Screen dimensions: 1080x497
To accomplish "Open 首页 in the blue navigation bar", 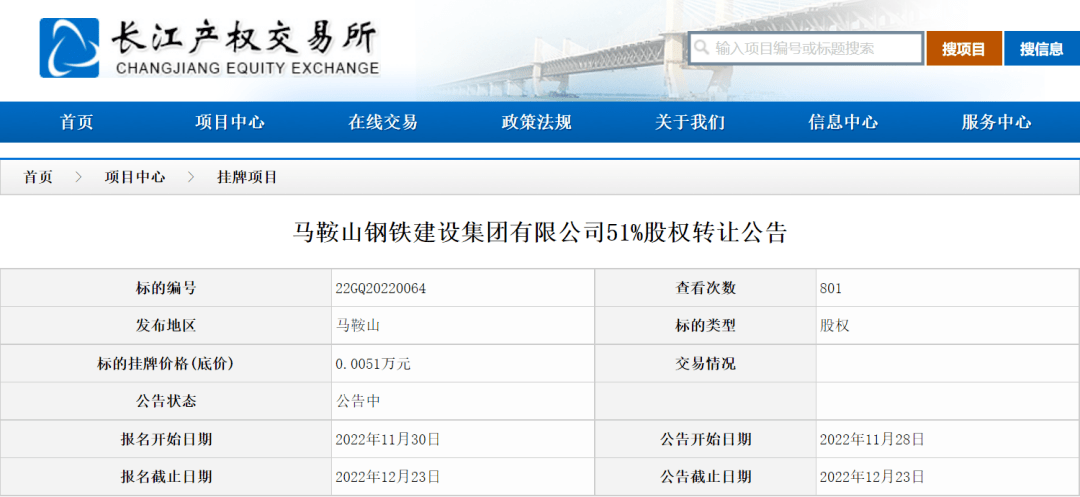I will tap(76, 123).
